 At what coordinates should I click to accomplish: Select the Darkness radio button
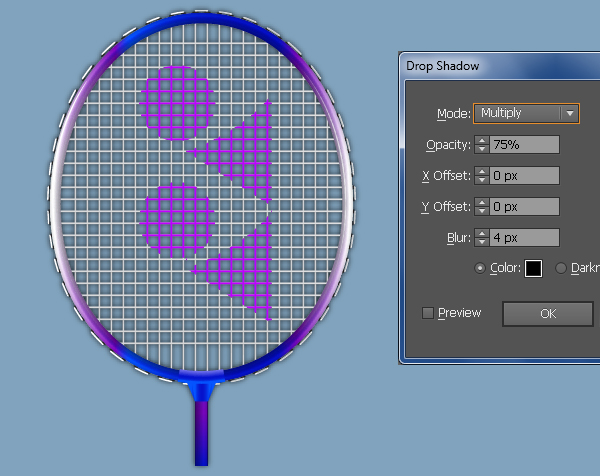coord(561,268)
